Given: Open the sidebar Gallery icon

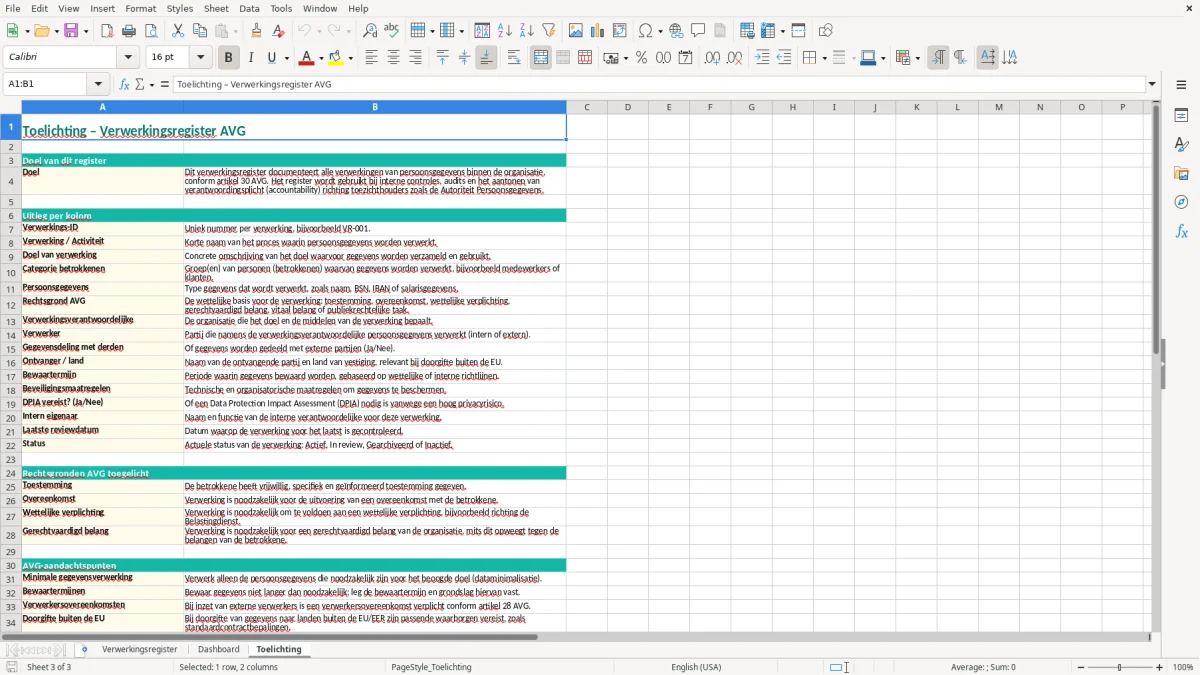Looking at the screenshot, I should click(1181, 173).
